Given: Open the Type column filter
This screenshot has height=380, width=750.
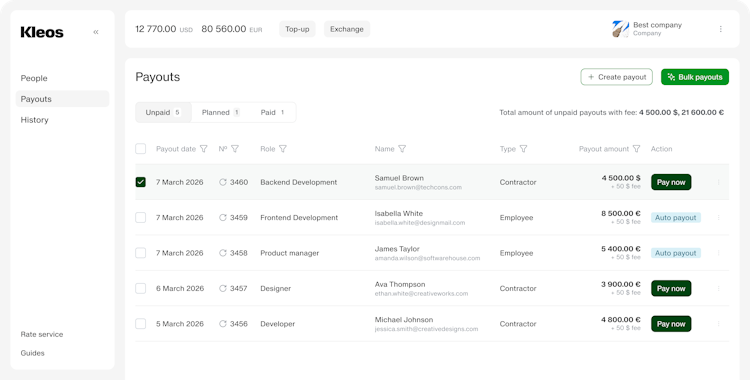Looking at the screenshot, I should [523, 149].
